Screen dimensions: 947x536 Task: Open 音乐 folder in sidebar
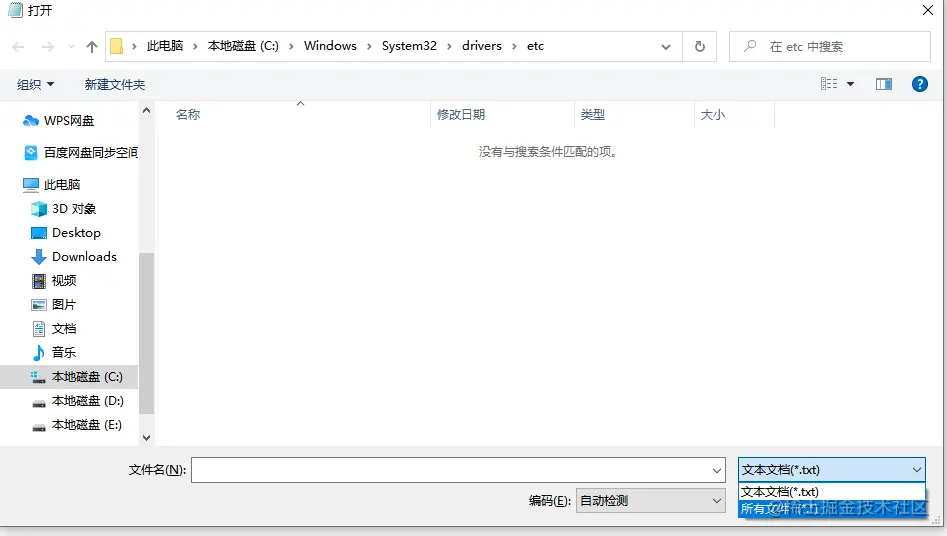(x=63, y=352)
